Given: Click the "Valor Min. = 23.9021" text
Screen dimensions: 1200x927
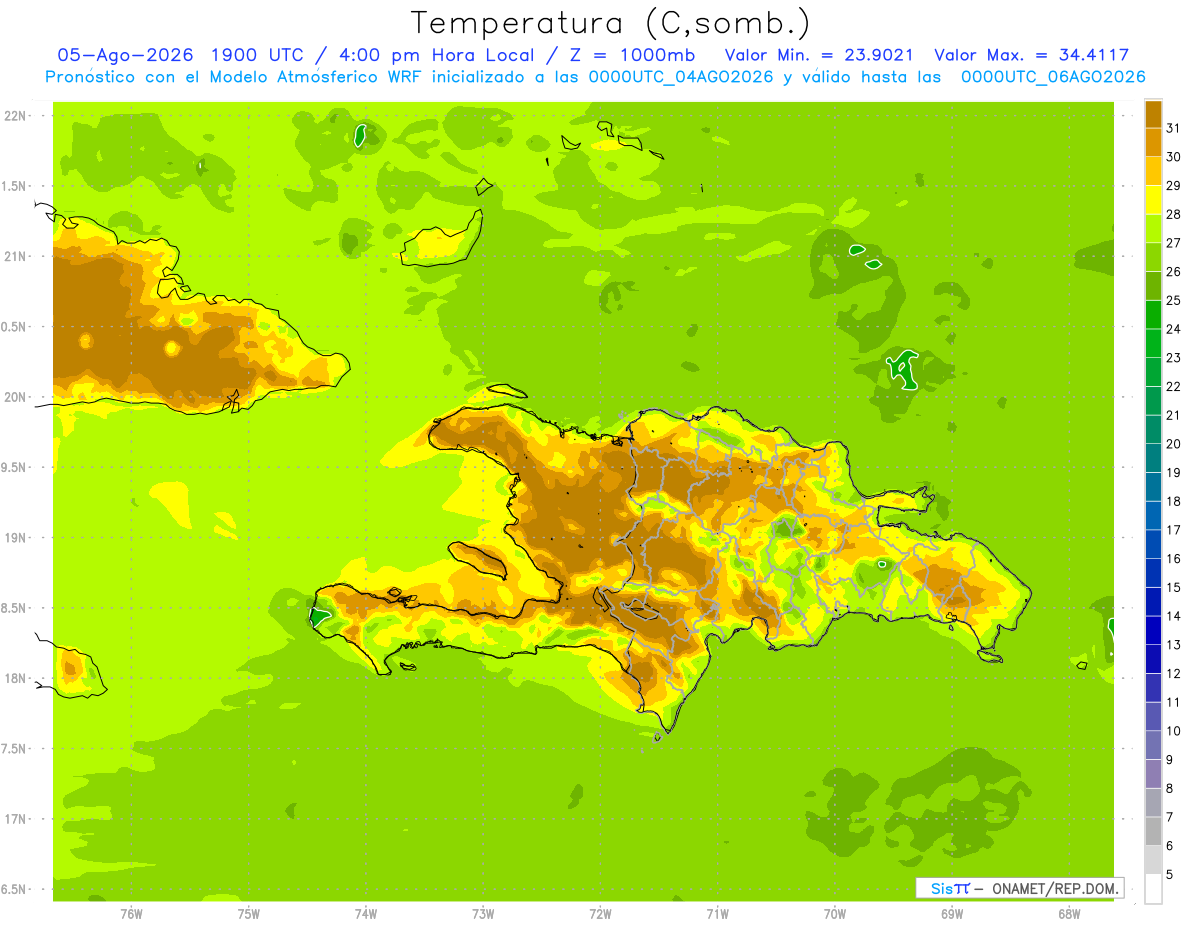Looking at the screenshot, I should (x=818, y=55).
